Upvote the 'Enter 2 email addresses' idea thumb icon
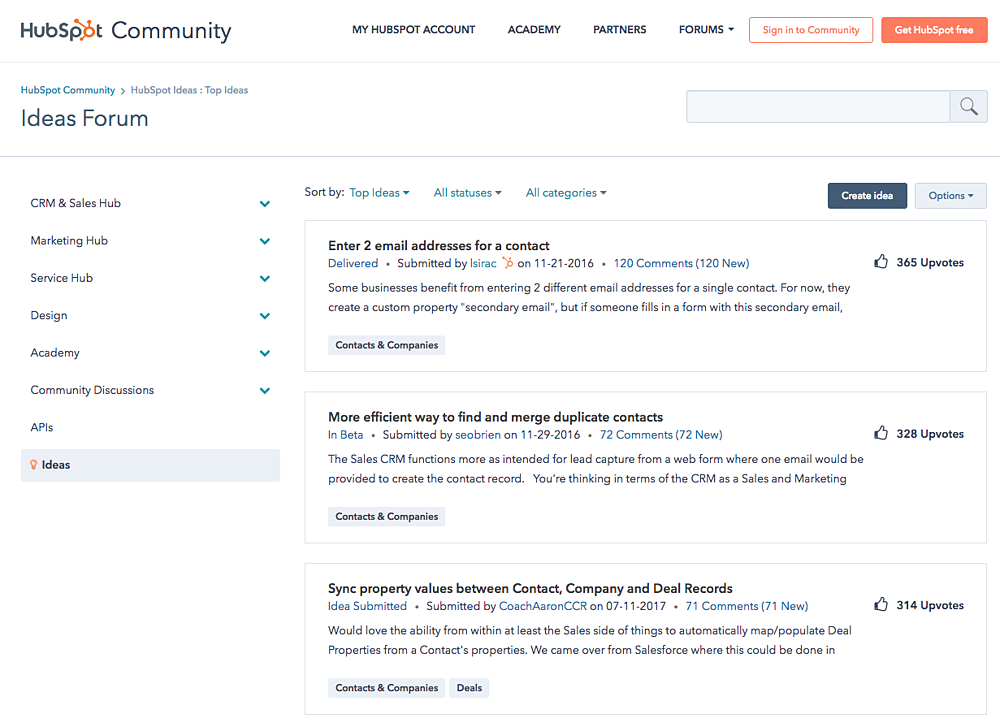Image resolution: width=1000 pixels, height=727 pixels. pos(881,261)
